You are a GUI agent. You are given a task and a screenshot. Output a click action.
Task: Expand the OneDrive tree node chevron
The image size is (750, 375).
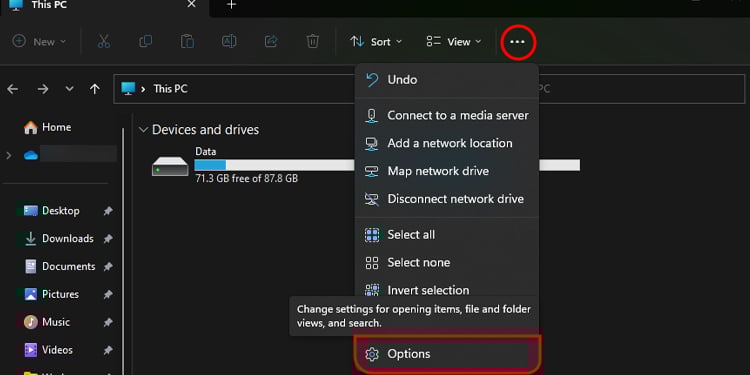click(x=9, y=155)
